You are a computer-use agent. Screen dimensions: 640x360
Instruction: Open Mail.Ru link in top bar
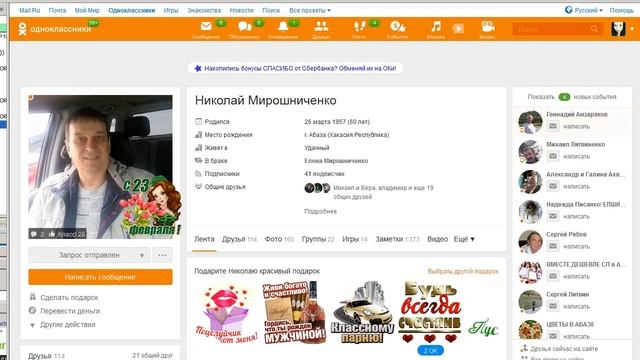(29, 10)
